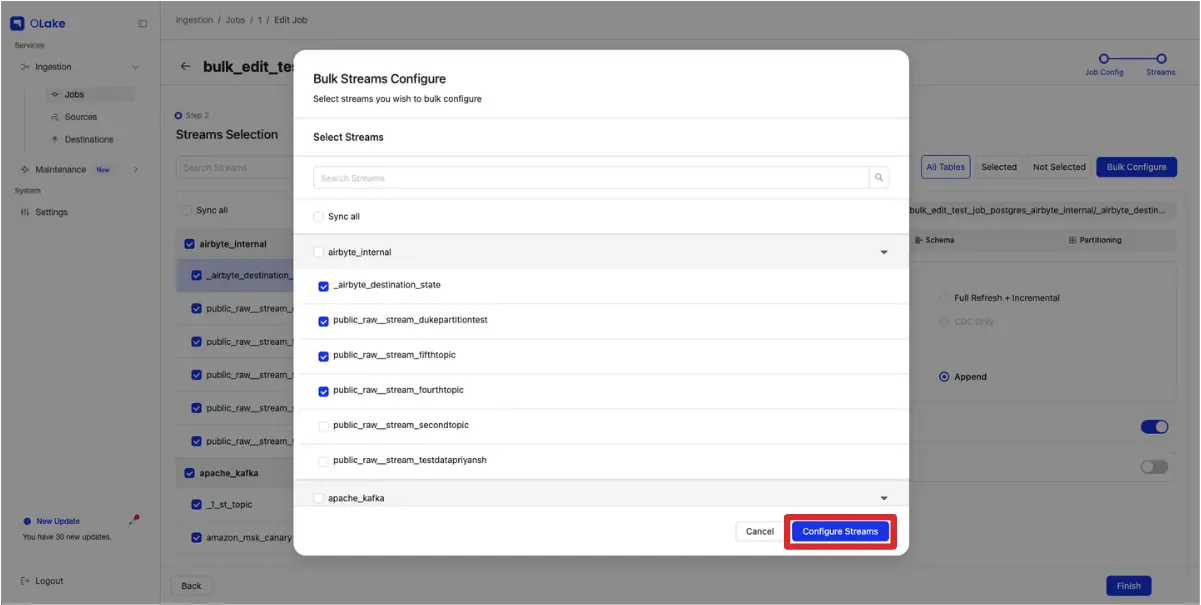Switch to Not Selected filter tab
The image size is (1201, 605).
pos(1059,167)
